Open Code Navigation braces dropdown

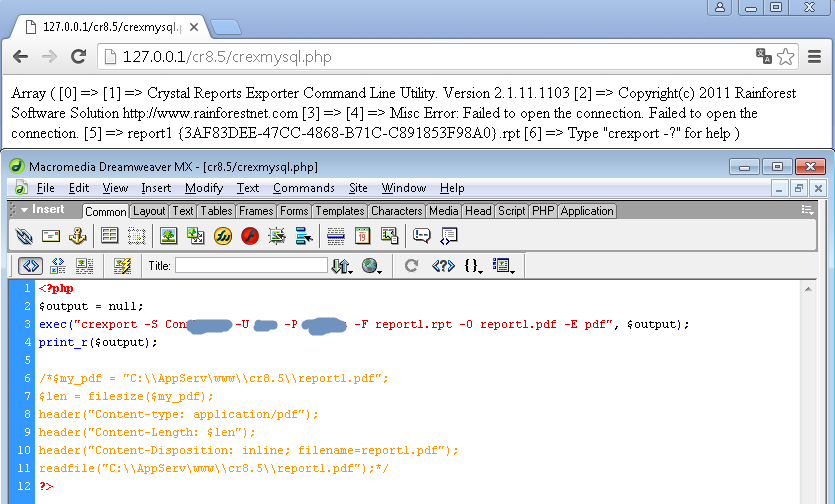pos(473,265)
